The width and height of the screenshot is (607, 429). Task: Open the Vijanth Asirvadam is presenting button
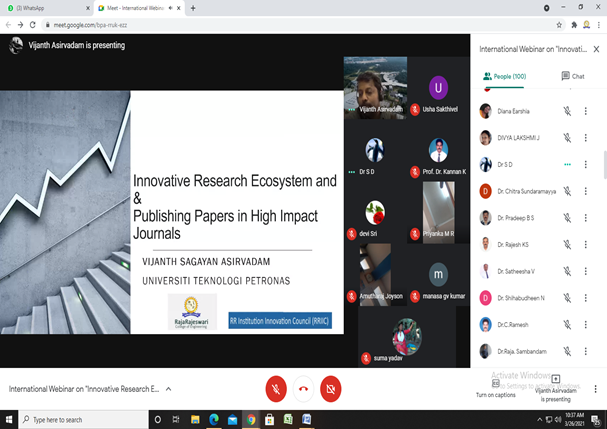coord(556,389)
